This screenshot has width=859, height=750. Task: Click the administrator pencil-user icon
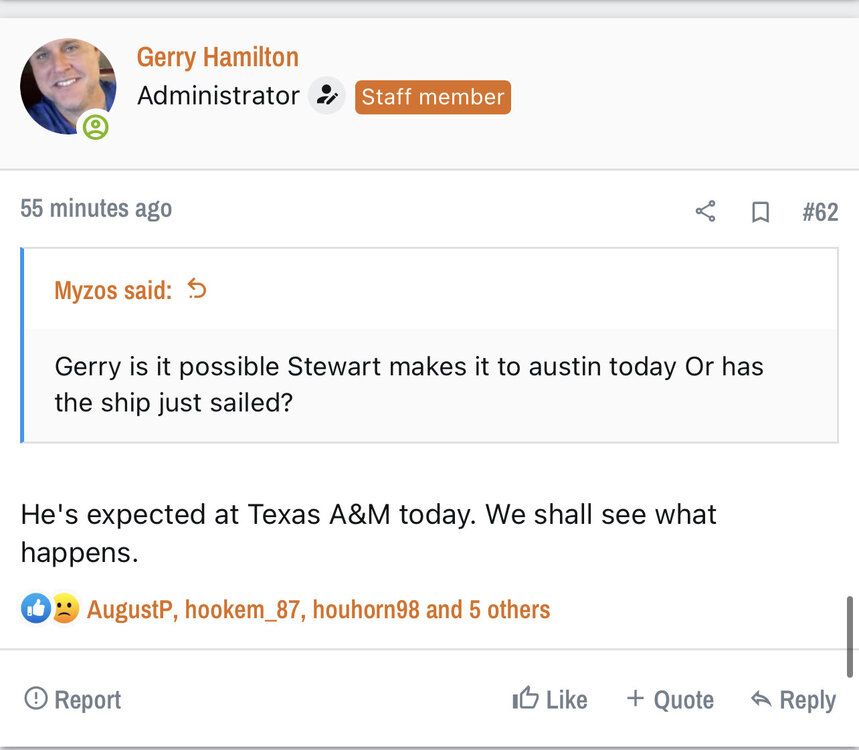pos(325,96)
